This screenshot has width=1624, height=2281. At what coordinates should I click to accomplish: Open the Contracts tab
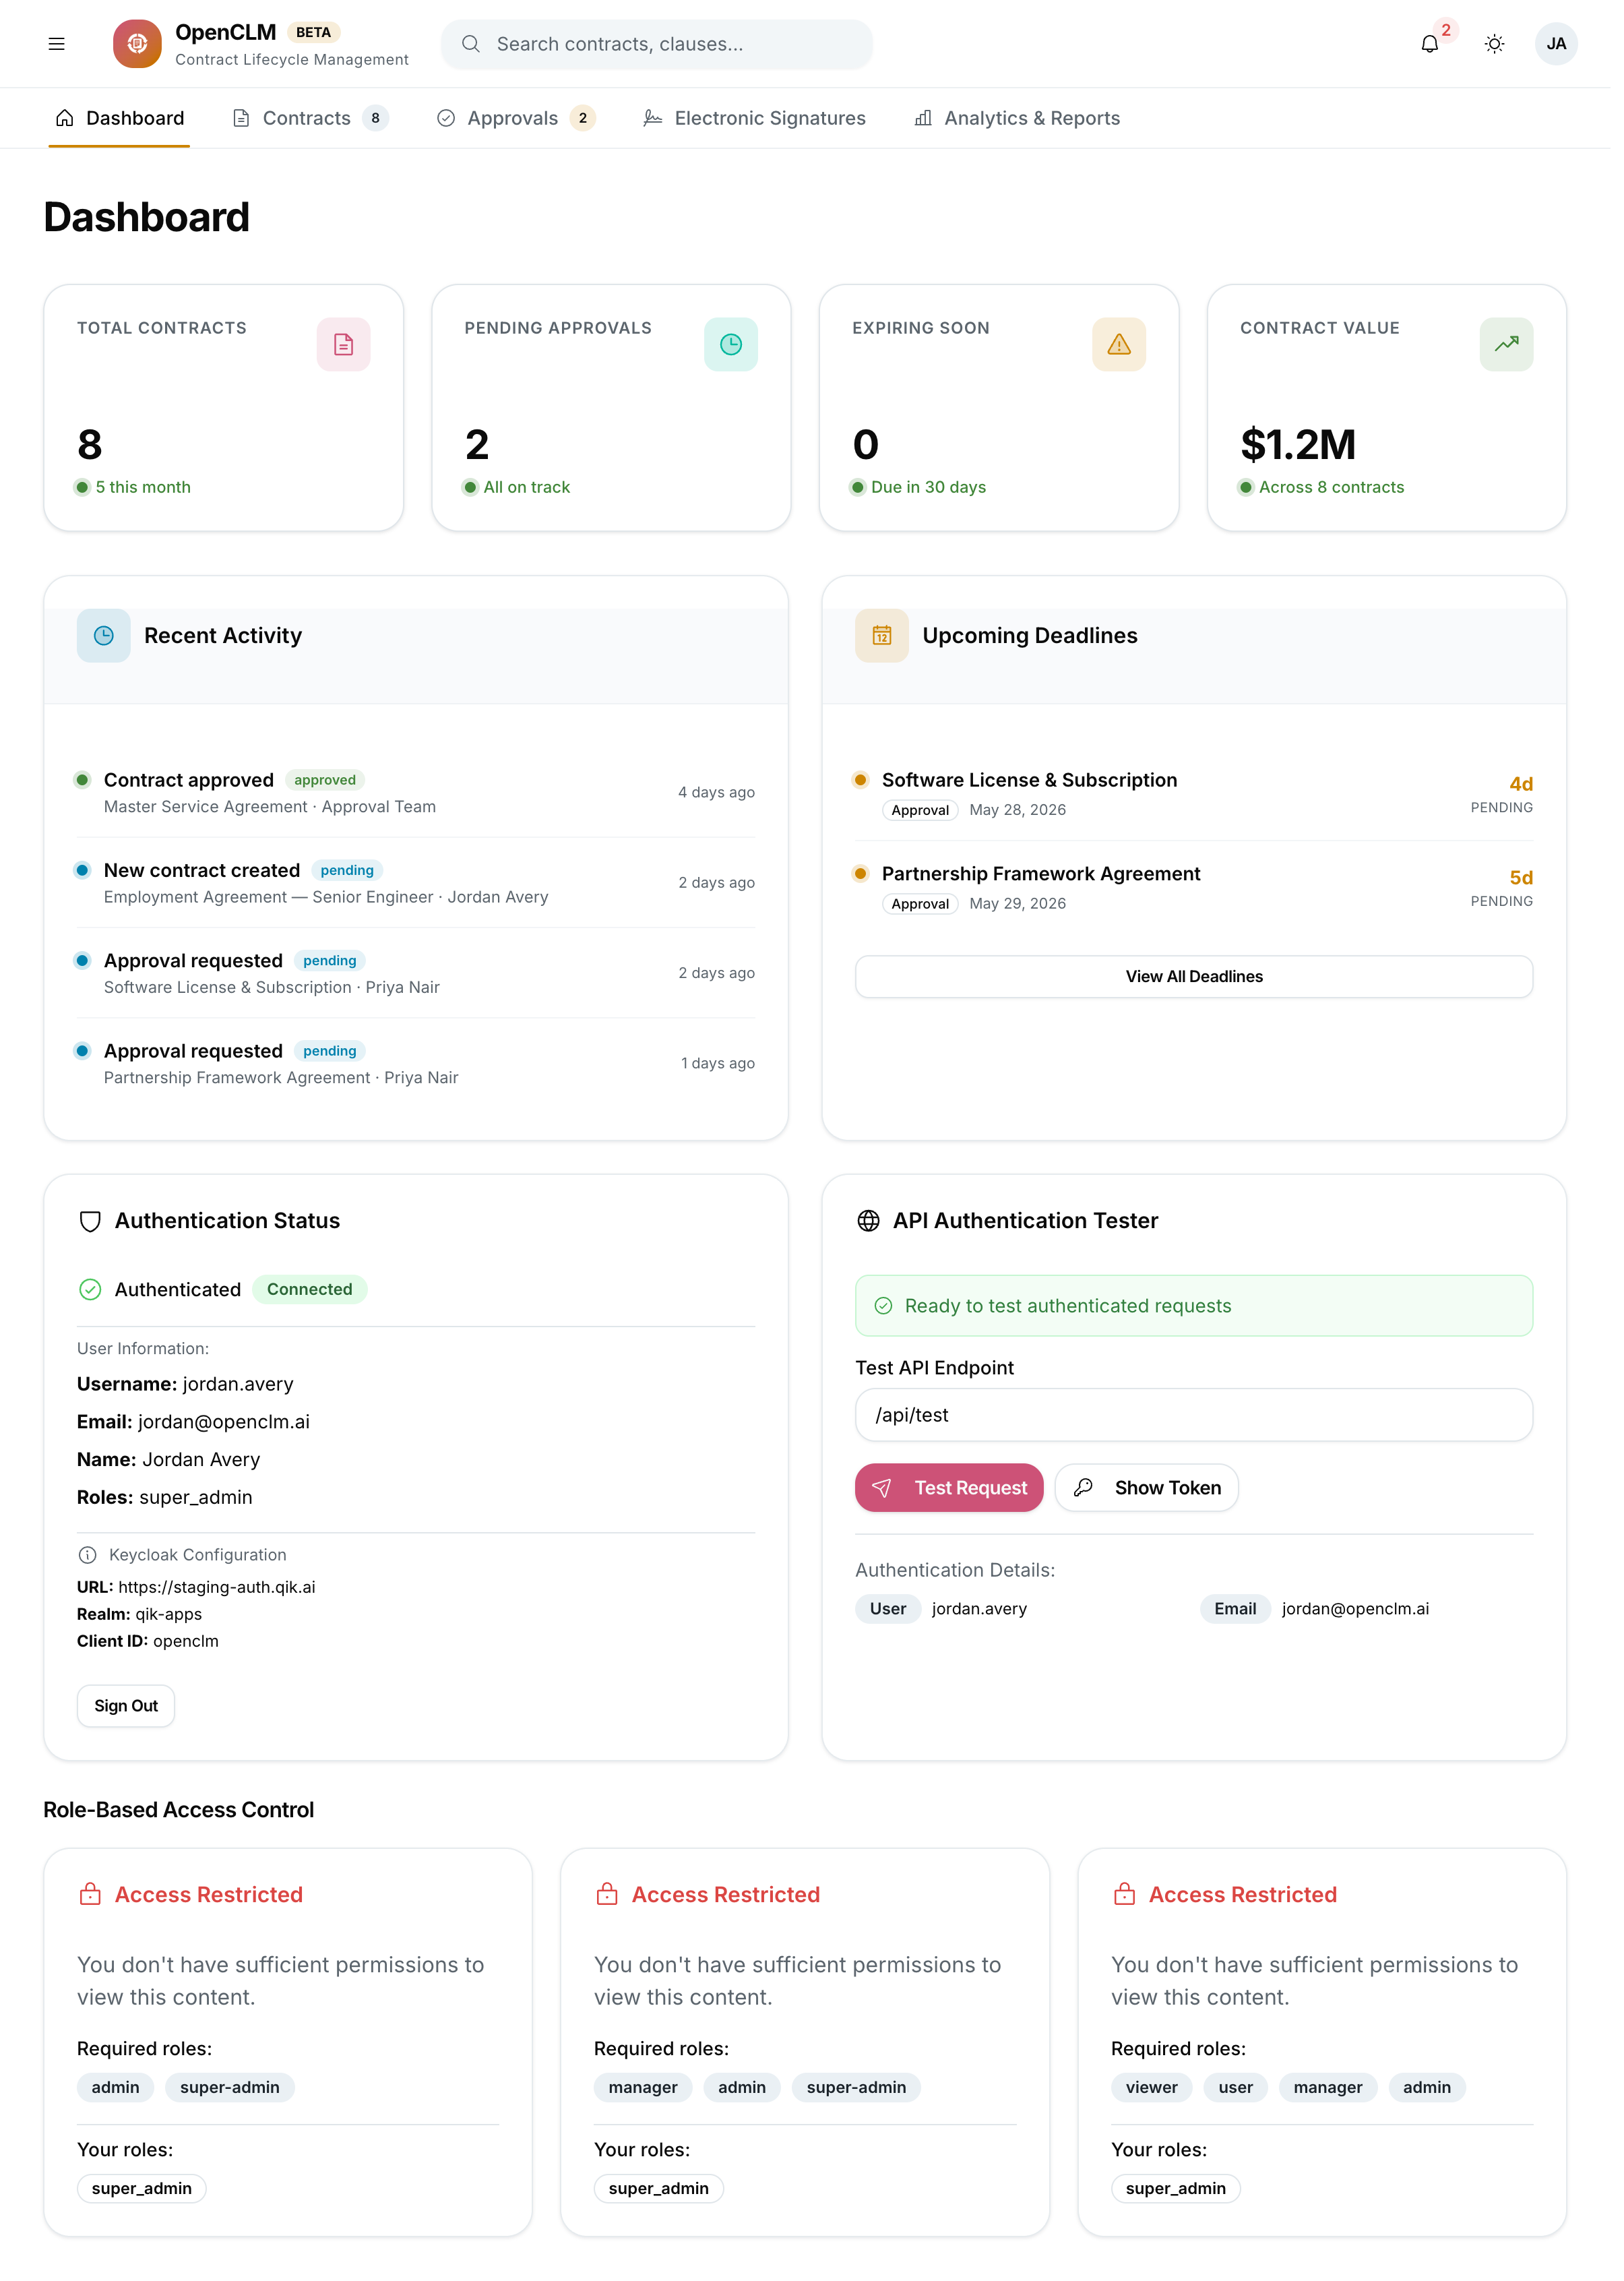(x=311, y=119)
